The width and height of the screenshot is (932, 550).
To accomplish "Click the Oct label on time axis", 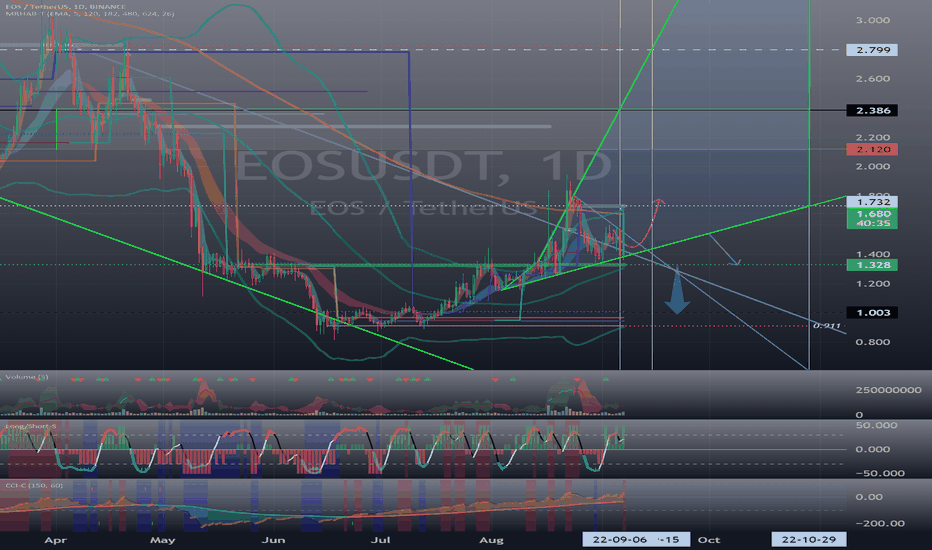I will pos(709,540).
